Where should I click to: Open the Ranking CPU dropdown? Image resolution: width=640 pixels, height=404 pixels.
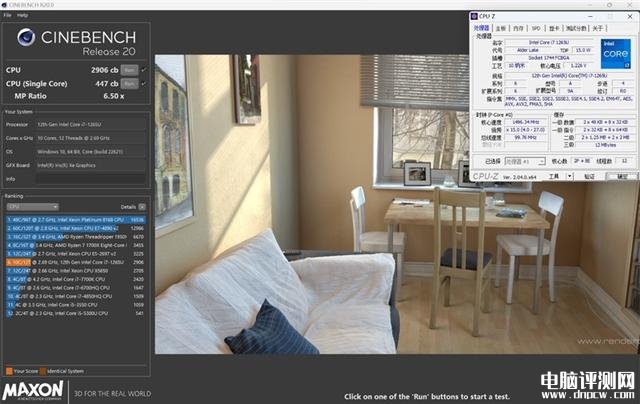[x=32, y=207]
